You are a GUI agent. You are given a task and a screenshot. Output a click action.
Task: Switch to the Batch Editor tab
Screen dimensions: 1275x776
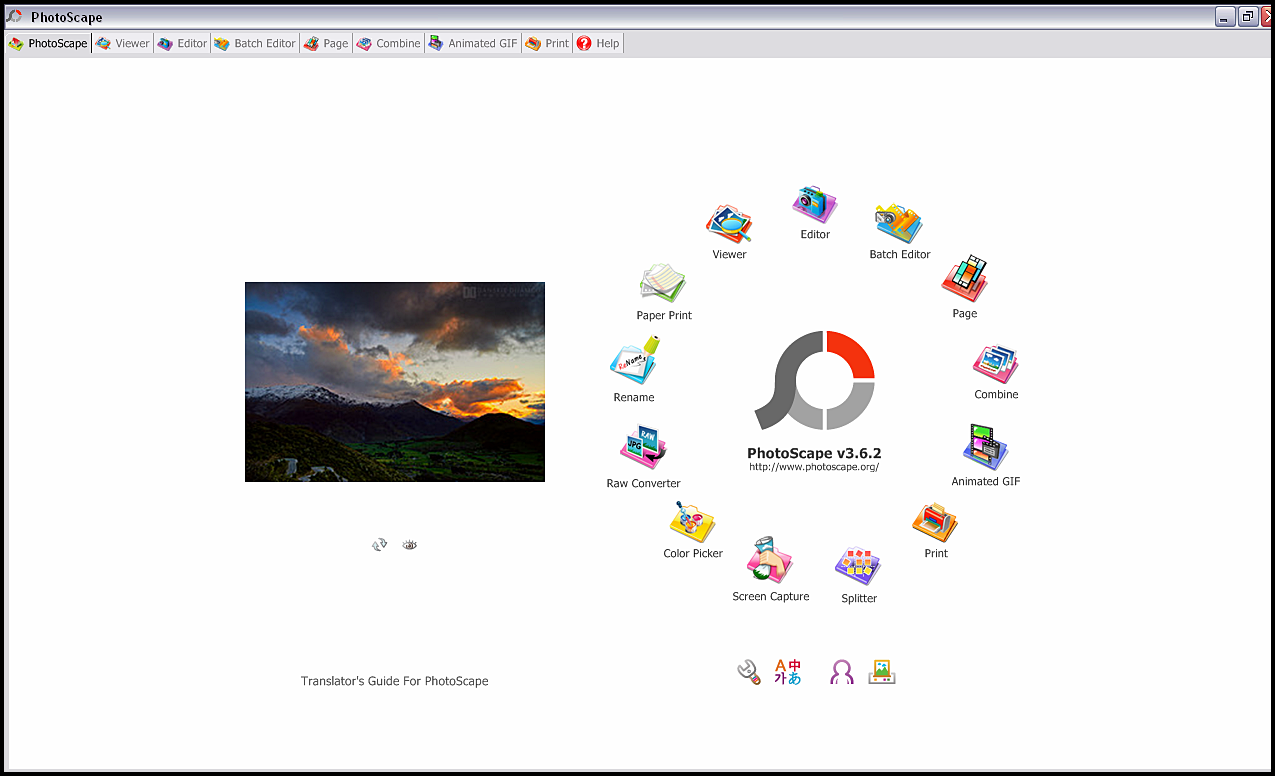tap(255, 44)
